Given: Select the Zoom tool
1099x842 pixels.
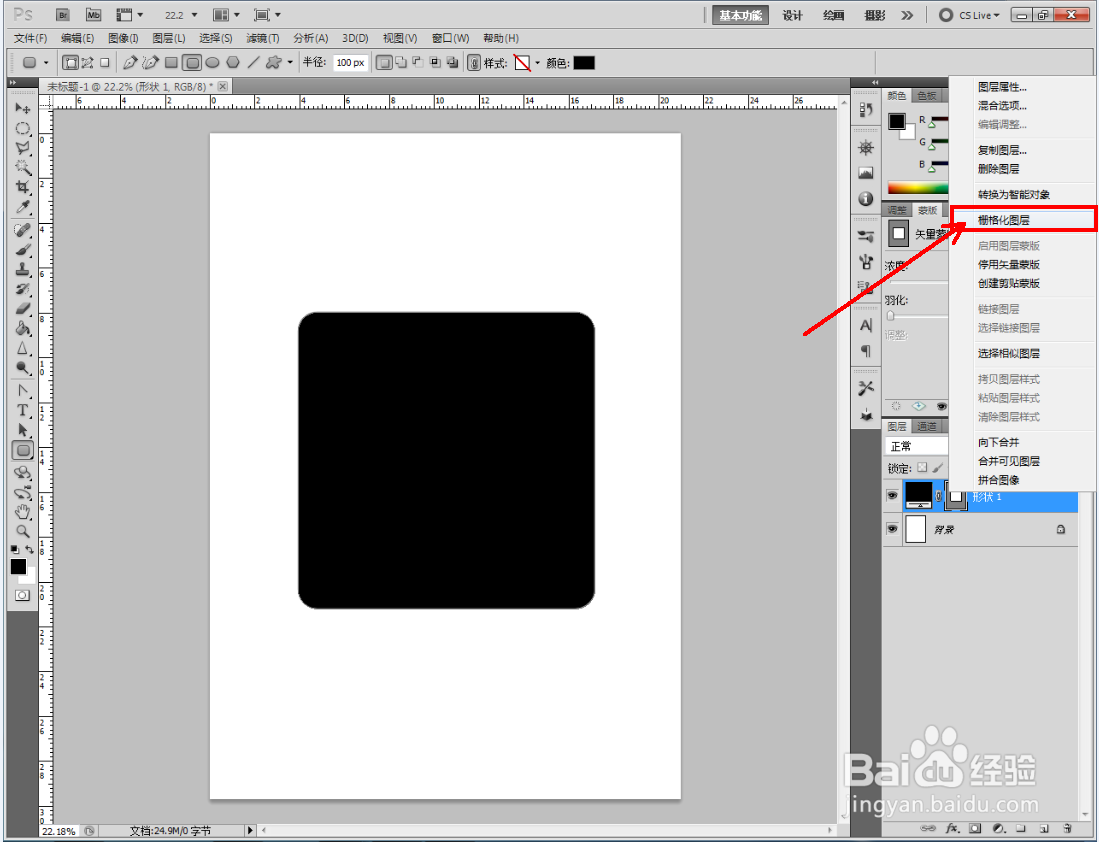Looking at the screenshot, I should click(x=22, y=531).
